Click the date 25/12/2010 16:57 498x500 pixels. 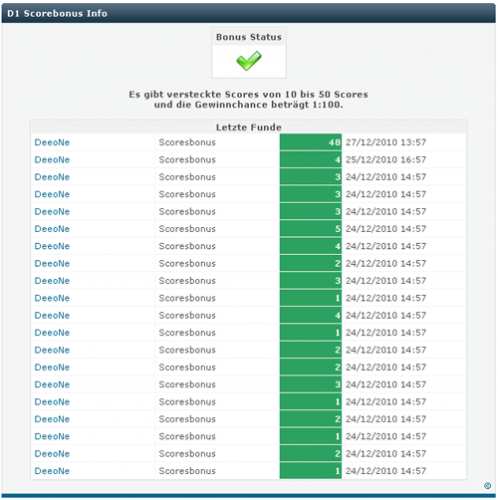point(386,160)
